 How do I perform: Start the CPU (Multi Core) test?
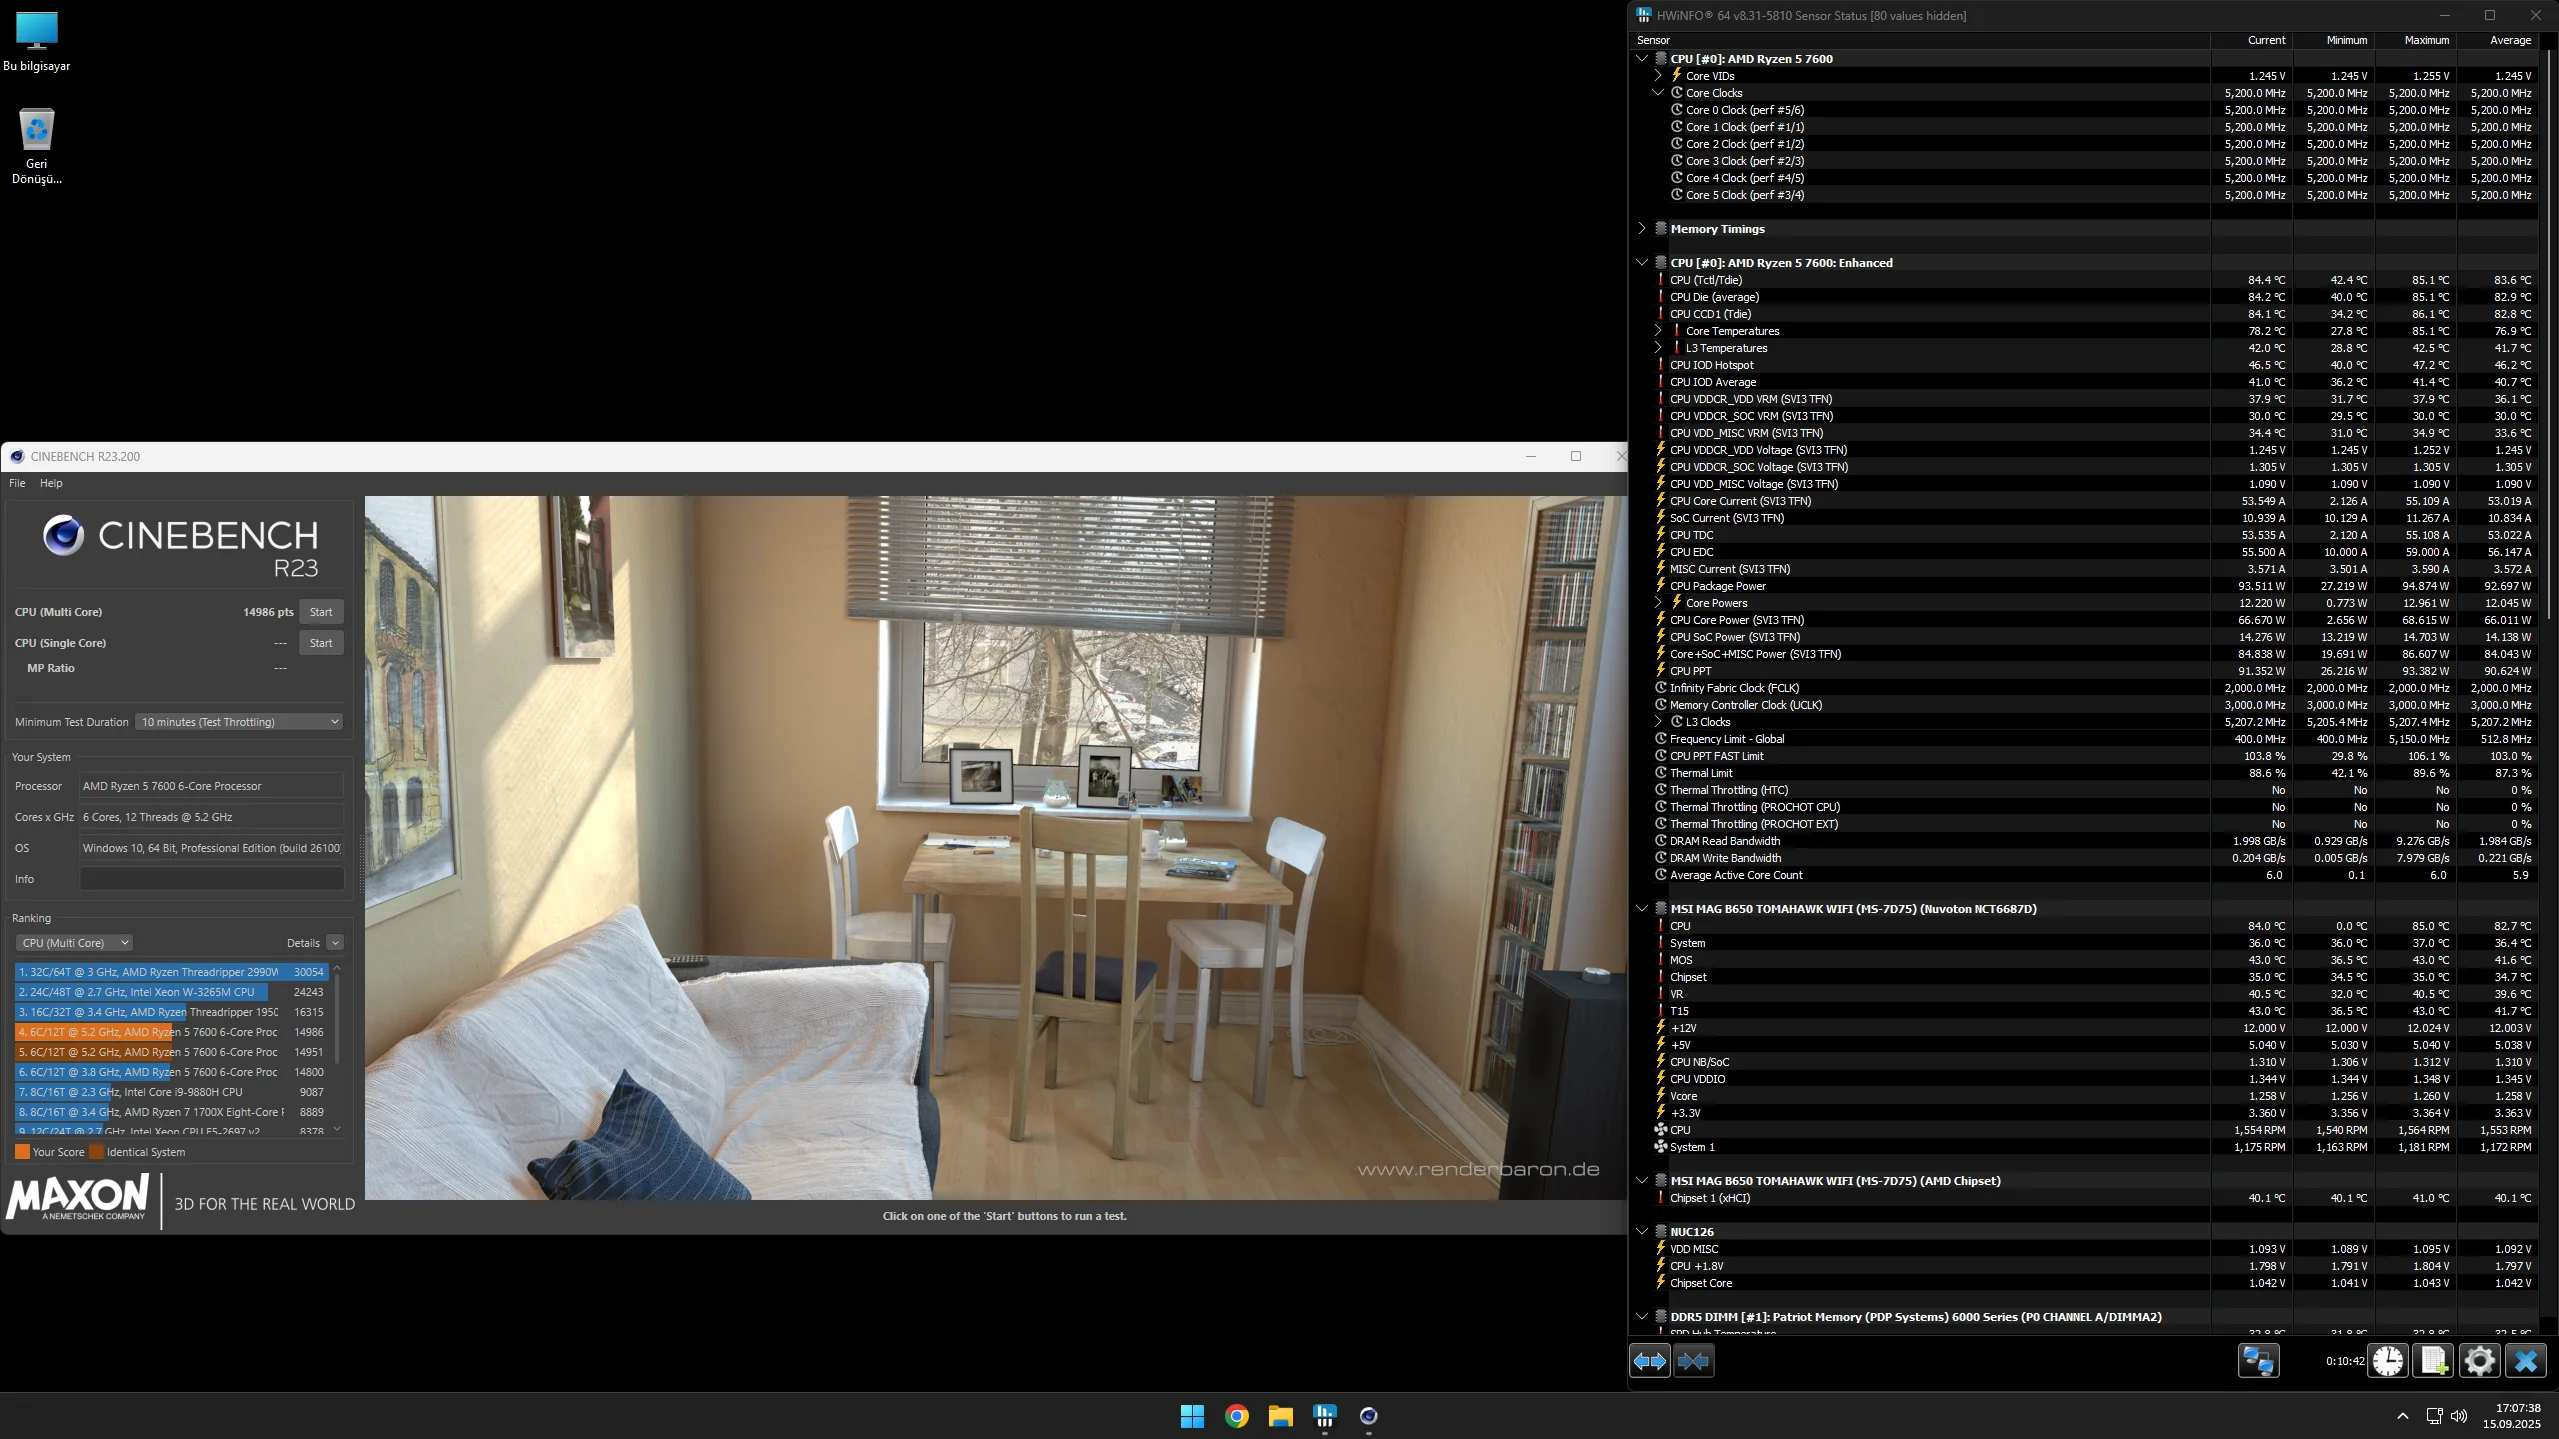[321, 612]
